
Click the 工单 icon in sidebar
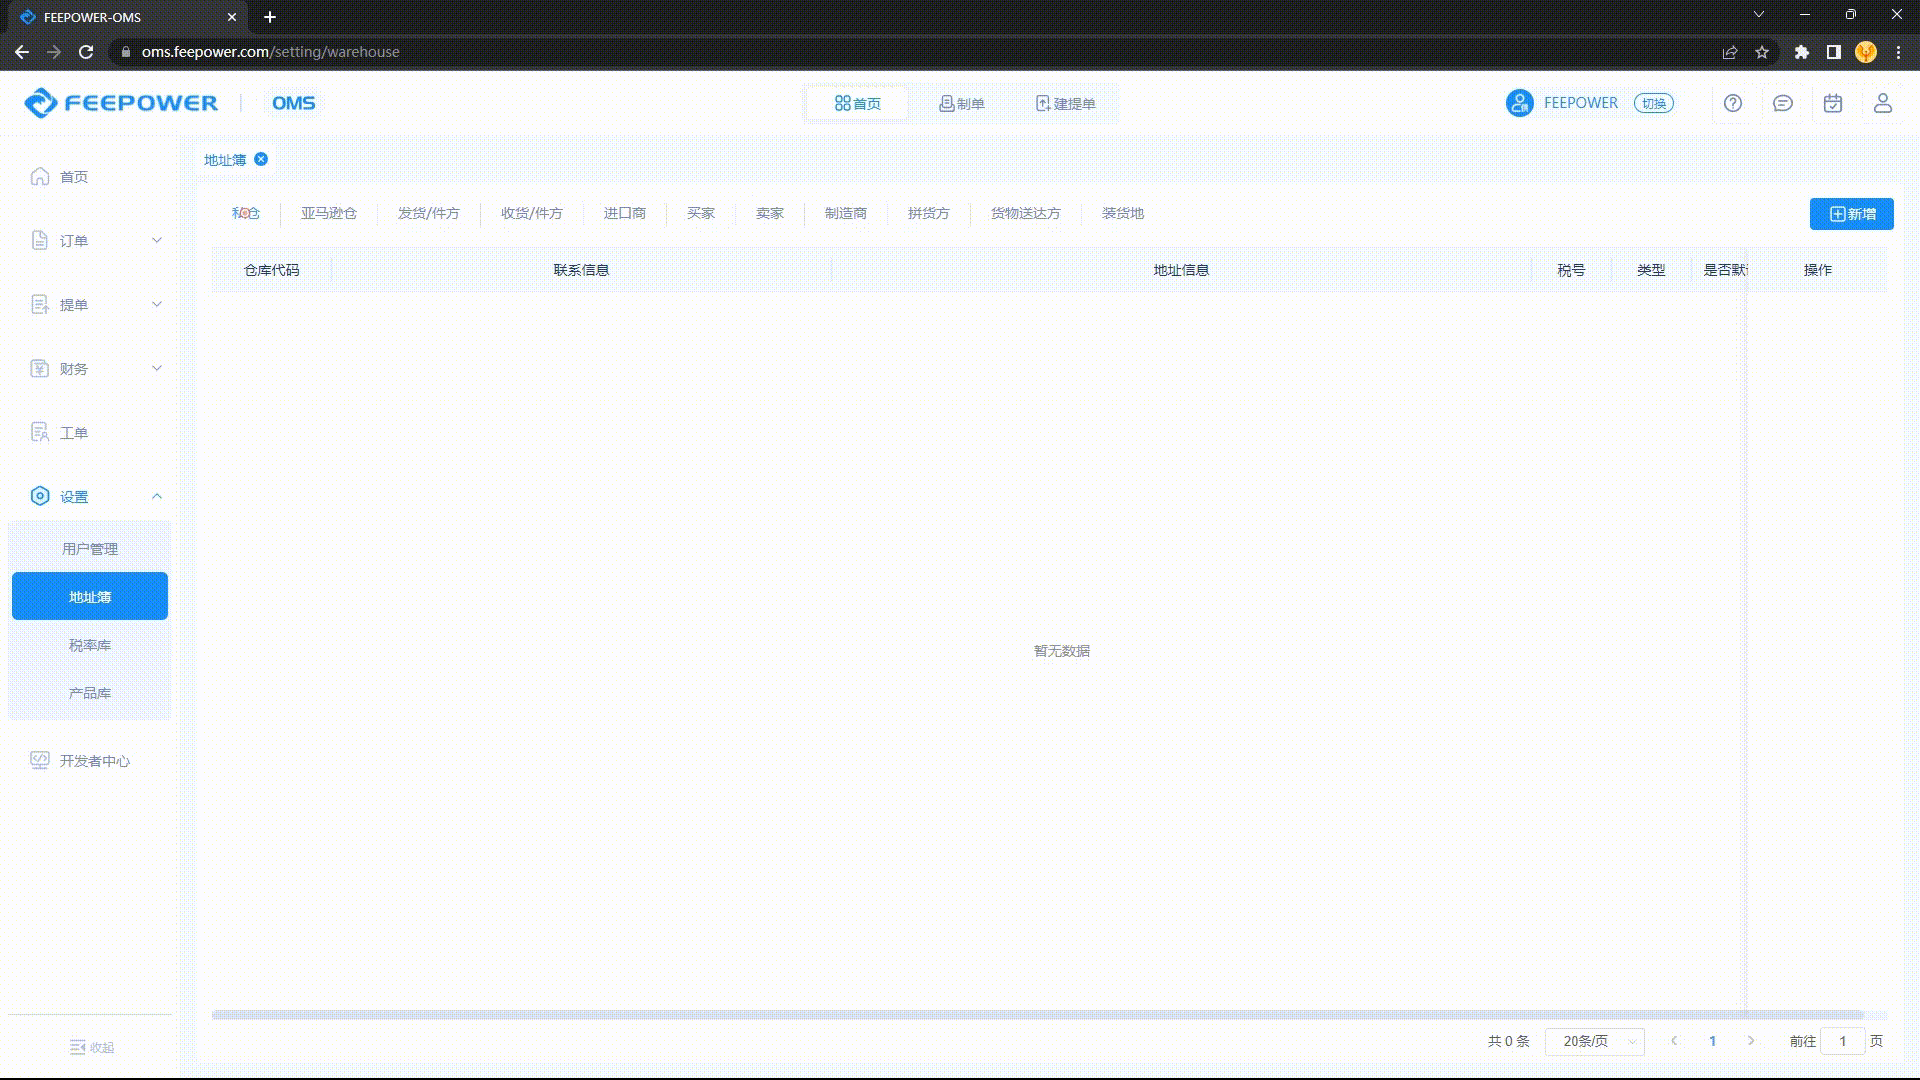(40, 432)
